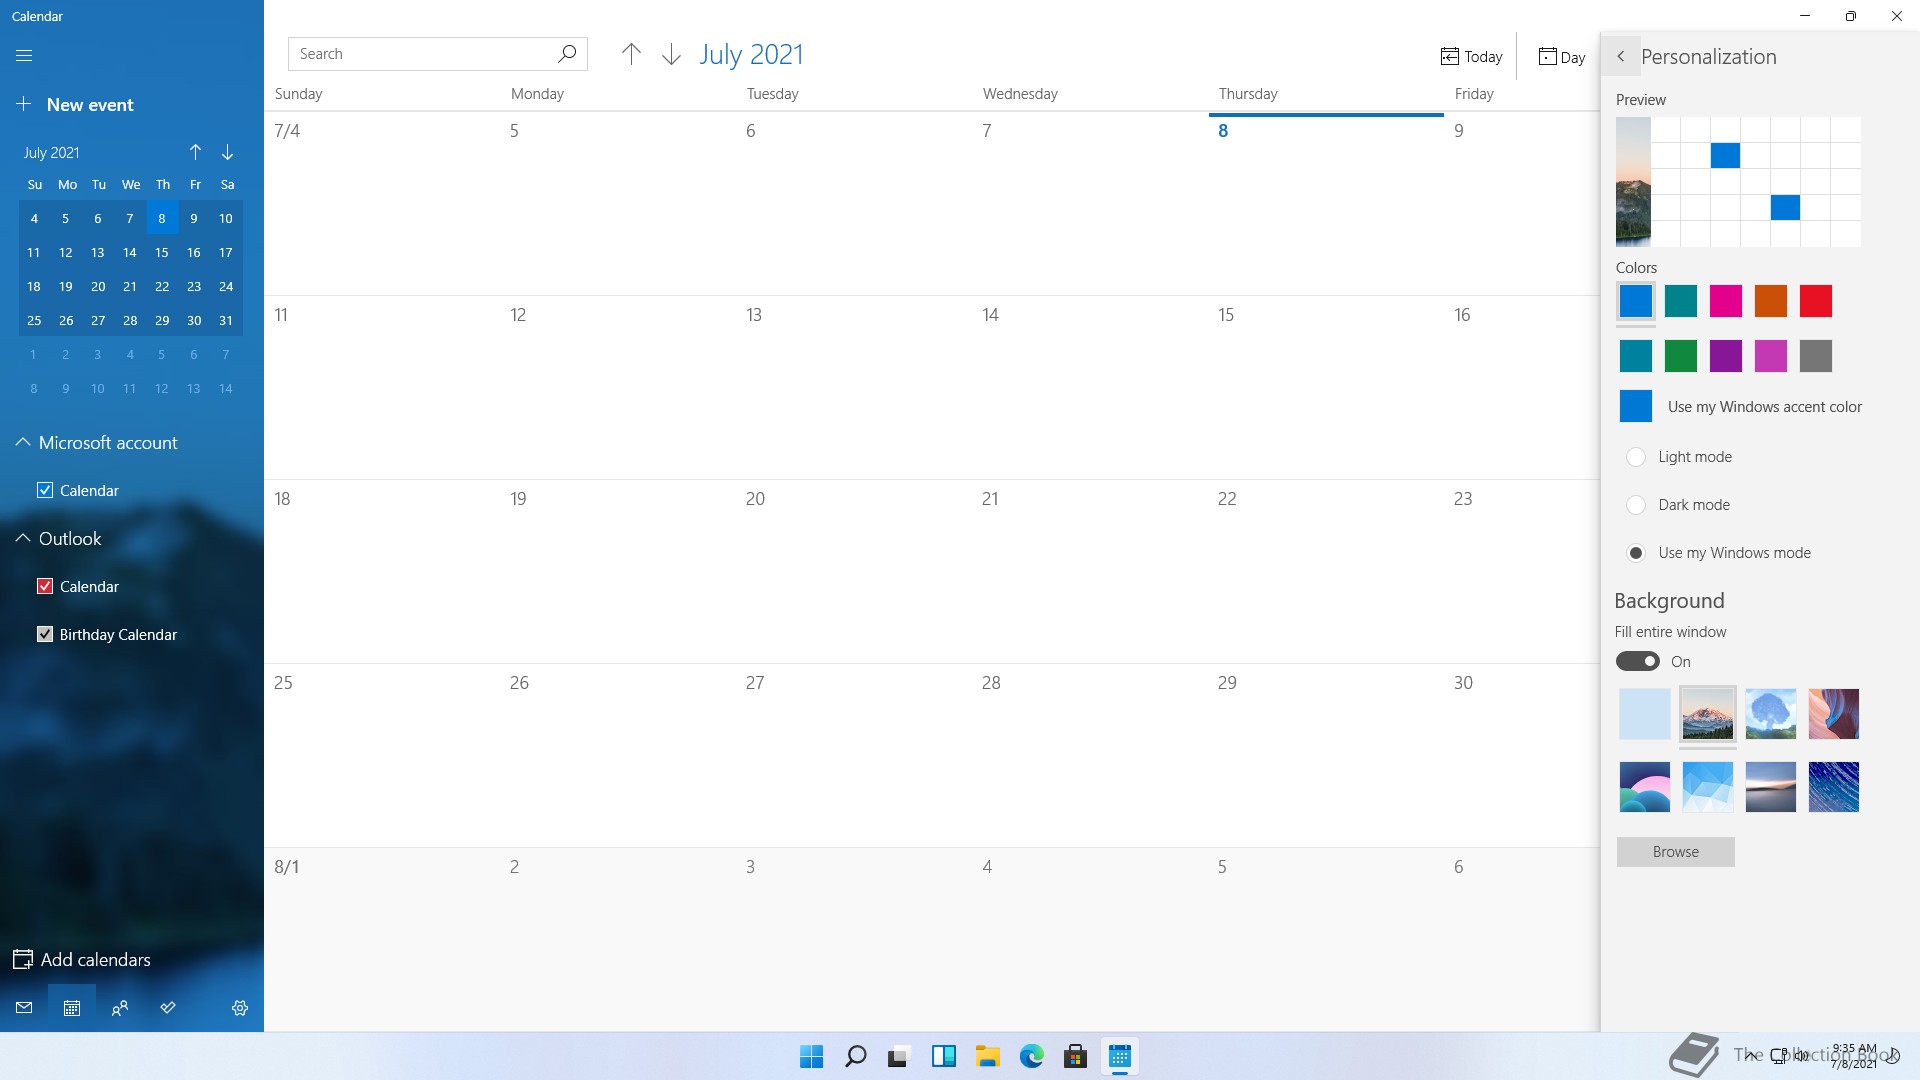Click day 8/1 in the month grid
Screen dimensions: 1920x1080
pyautogui.click(x=382, y=940)
